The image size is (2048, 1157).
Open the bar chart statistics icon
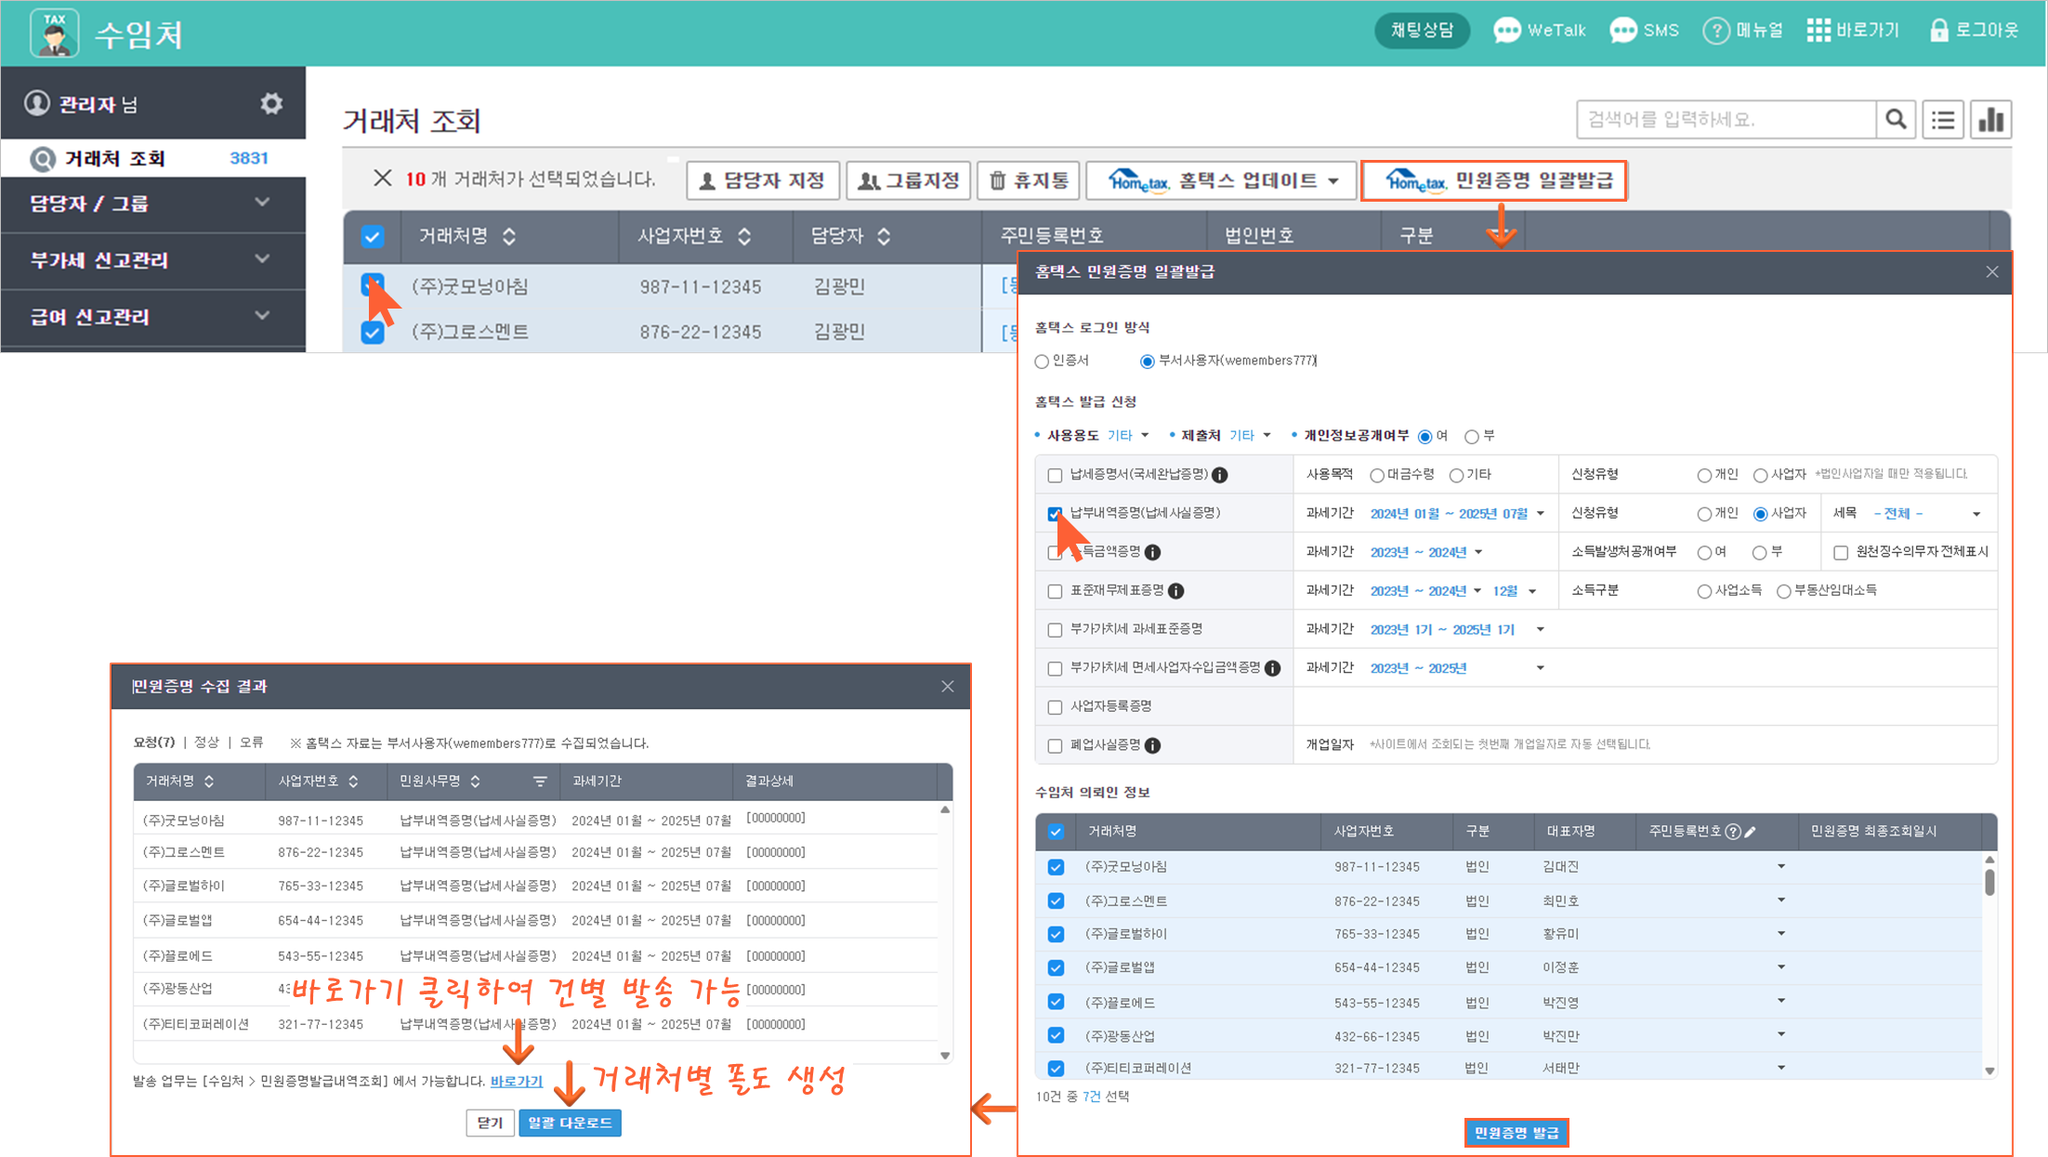pos(1991,120)
